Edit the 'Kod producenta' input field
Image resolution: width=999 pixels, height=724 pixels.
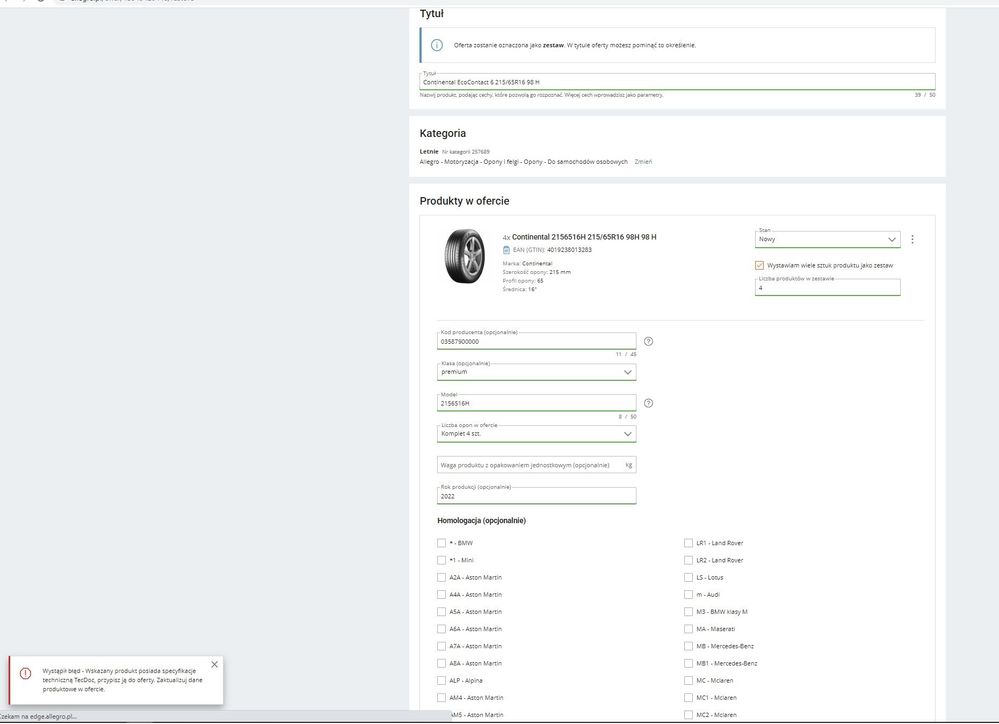click(536, 341)
